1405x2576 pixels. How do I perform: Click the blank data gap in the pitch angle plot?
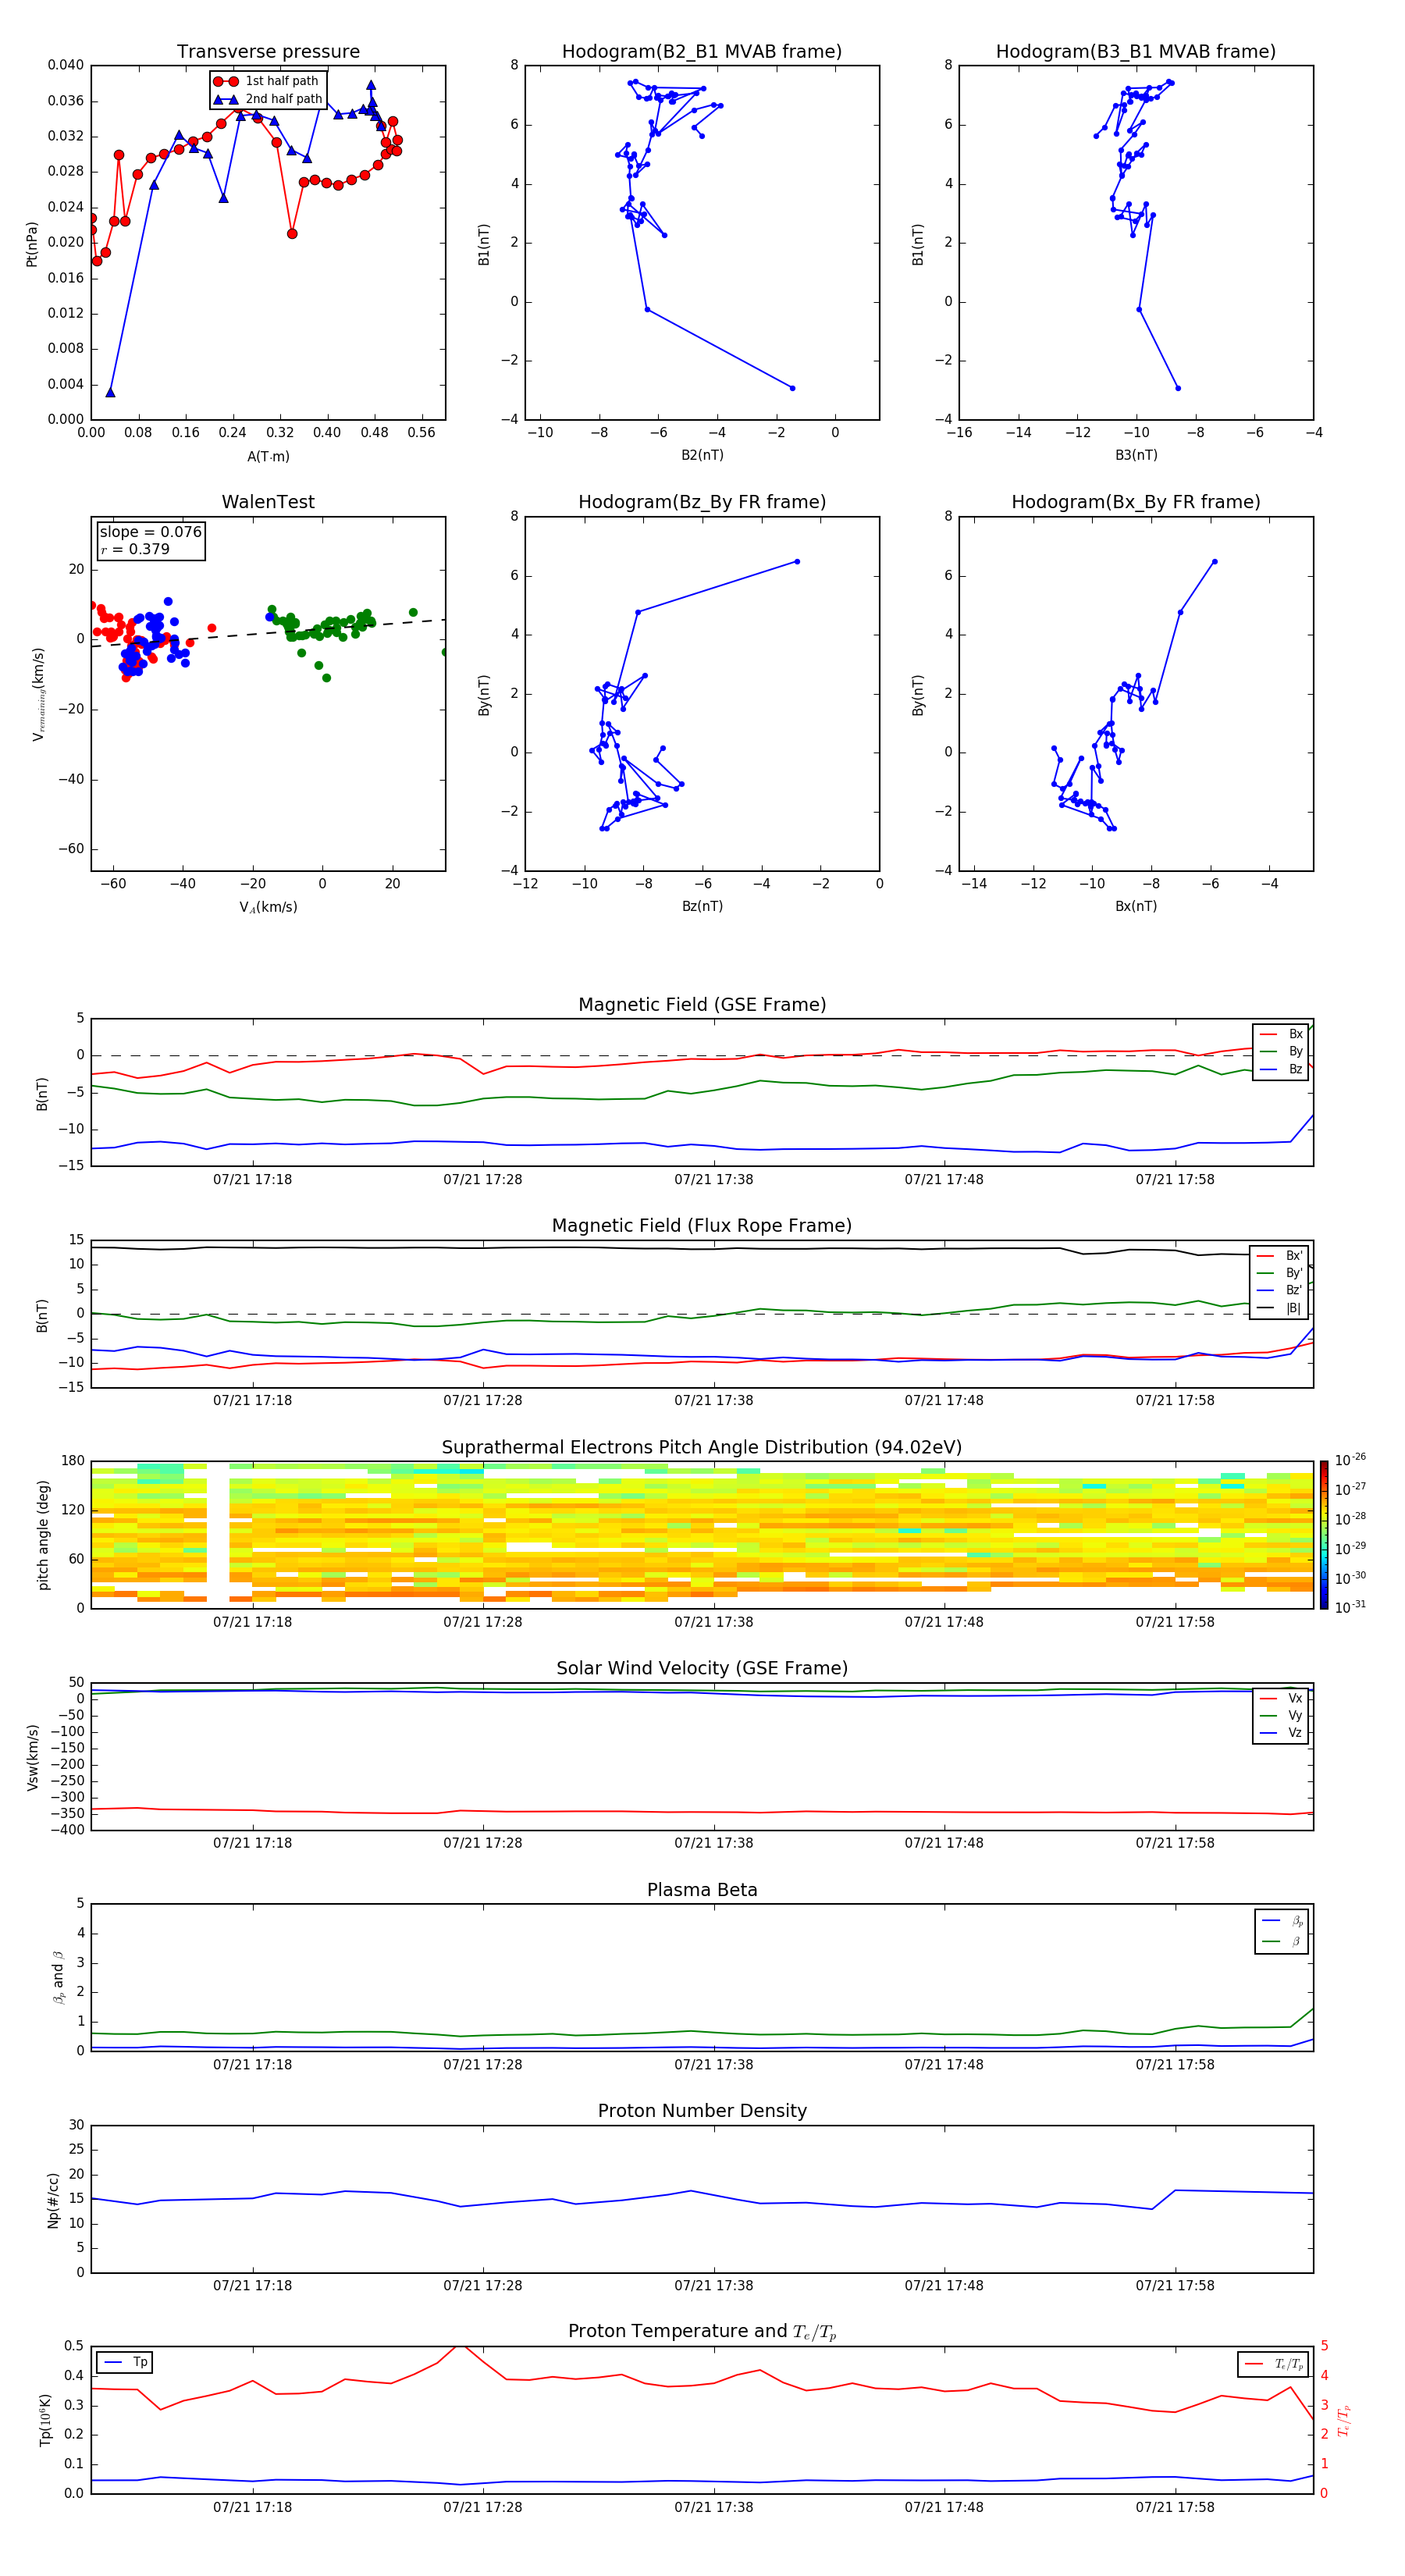click(x=218, y=1535)
